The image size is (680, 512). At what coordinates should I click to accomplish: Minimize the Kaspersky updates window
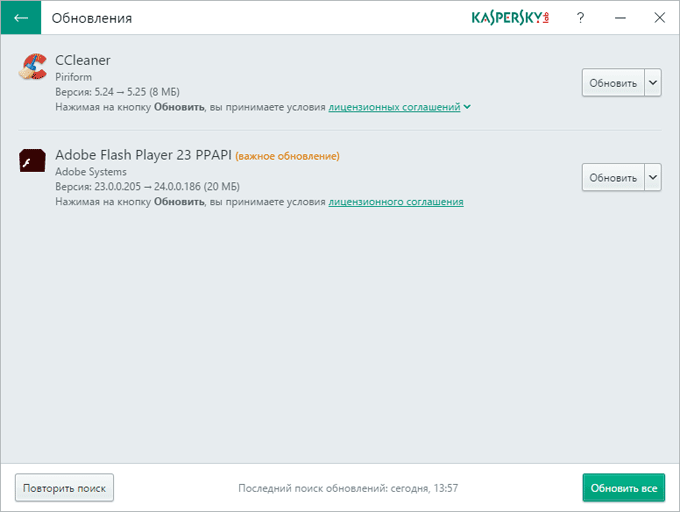[620, 18]
